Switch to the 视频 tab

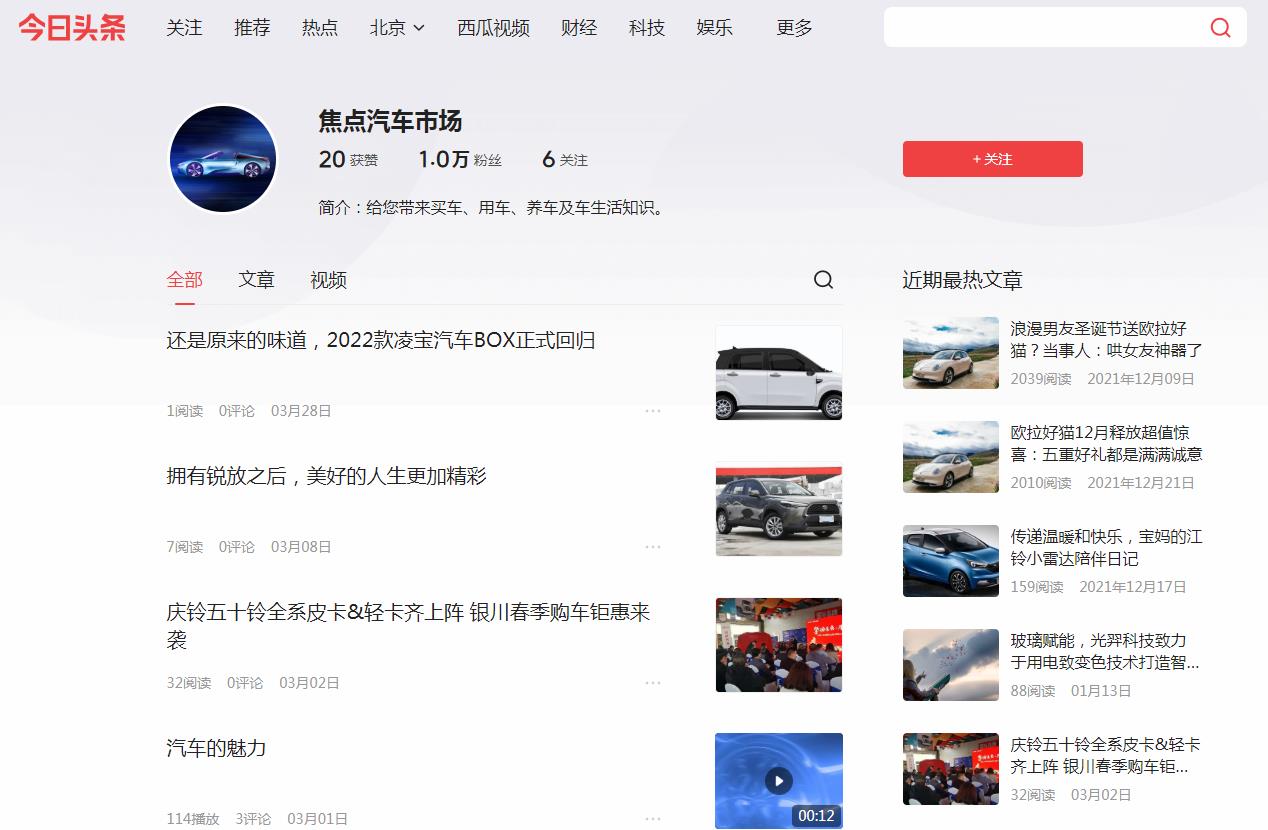328,280
